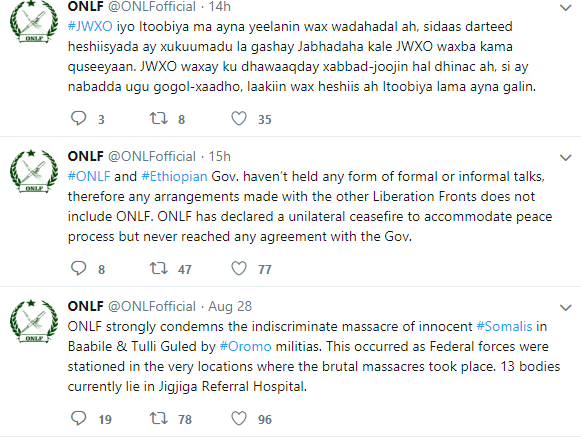Open the #ONLF hashtag in the 15h tweet

89,176
